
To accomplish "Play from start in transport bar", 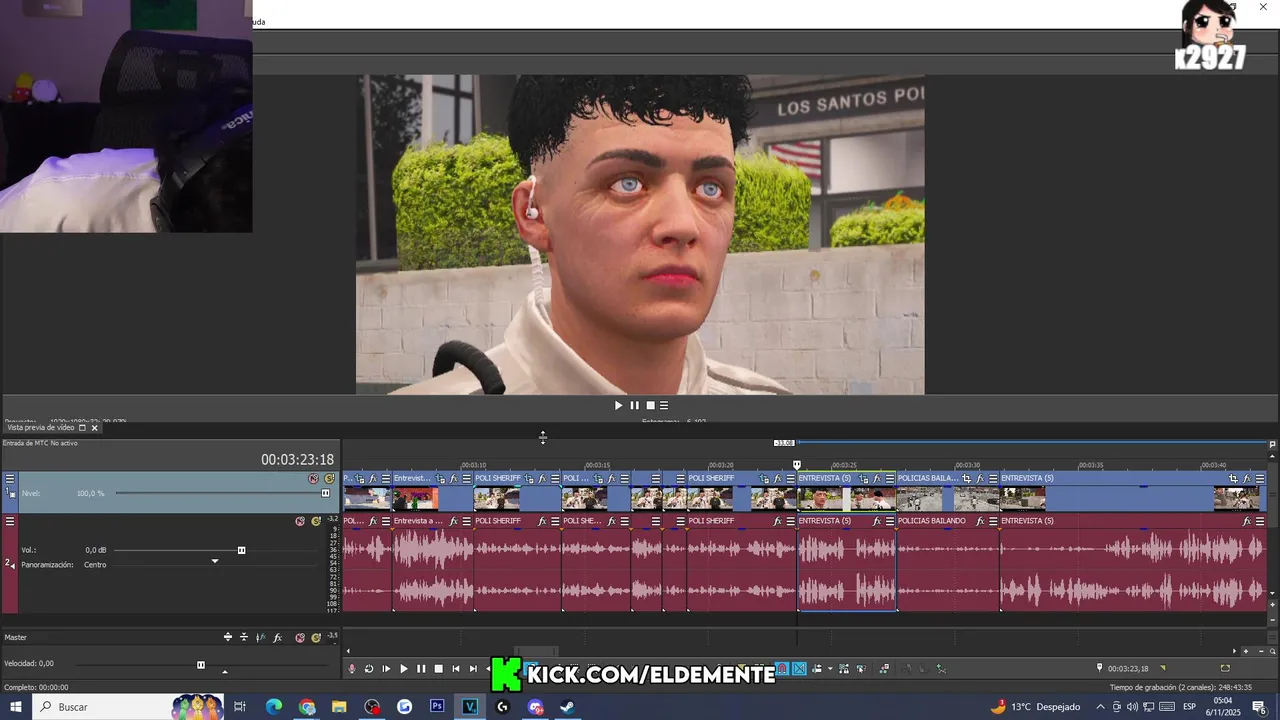I will 386,669.
